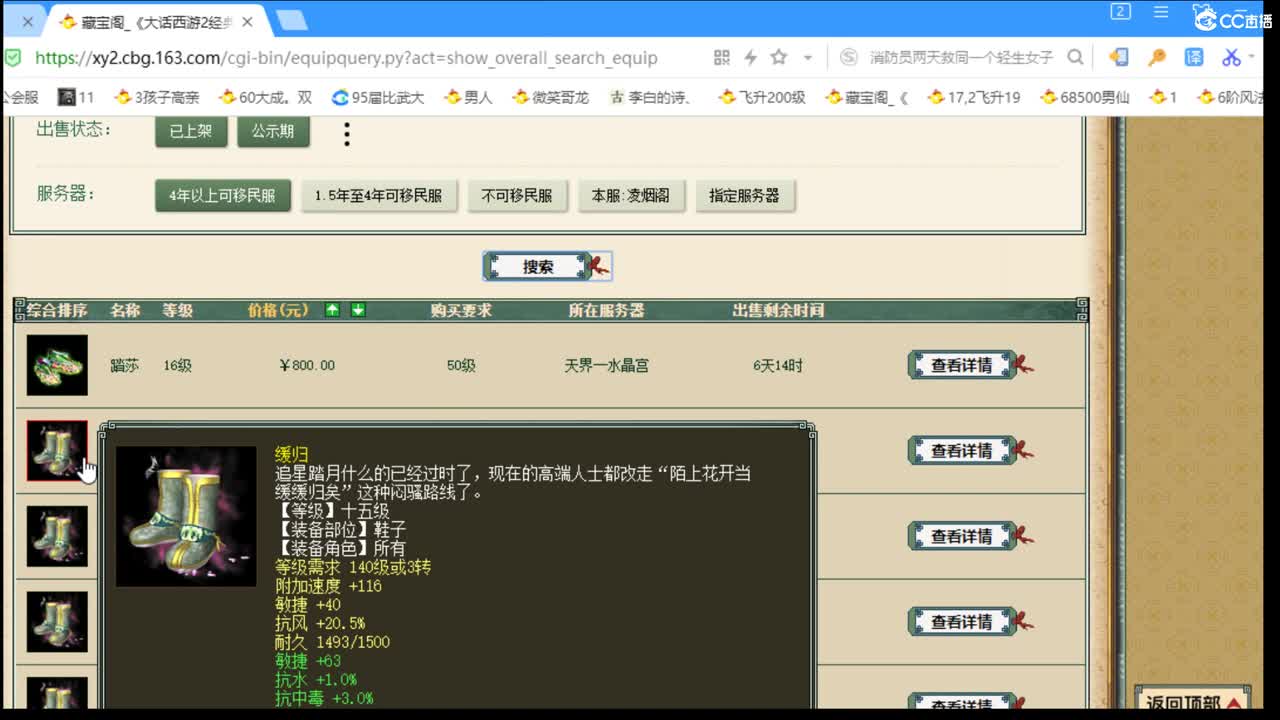
Task: Click the 搜索 search button
Action: 546,266
